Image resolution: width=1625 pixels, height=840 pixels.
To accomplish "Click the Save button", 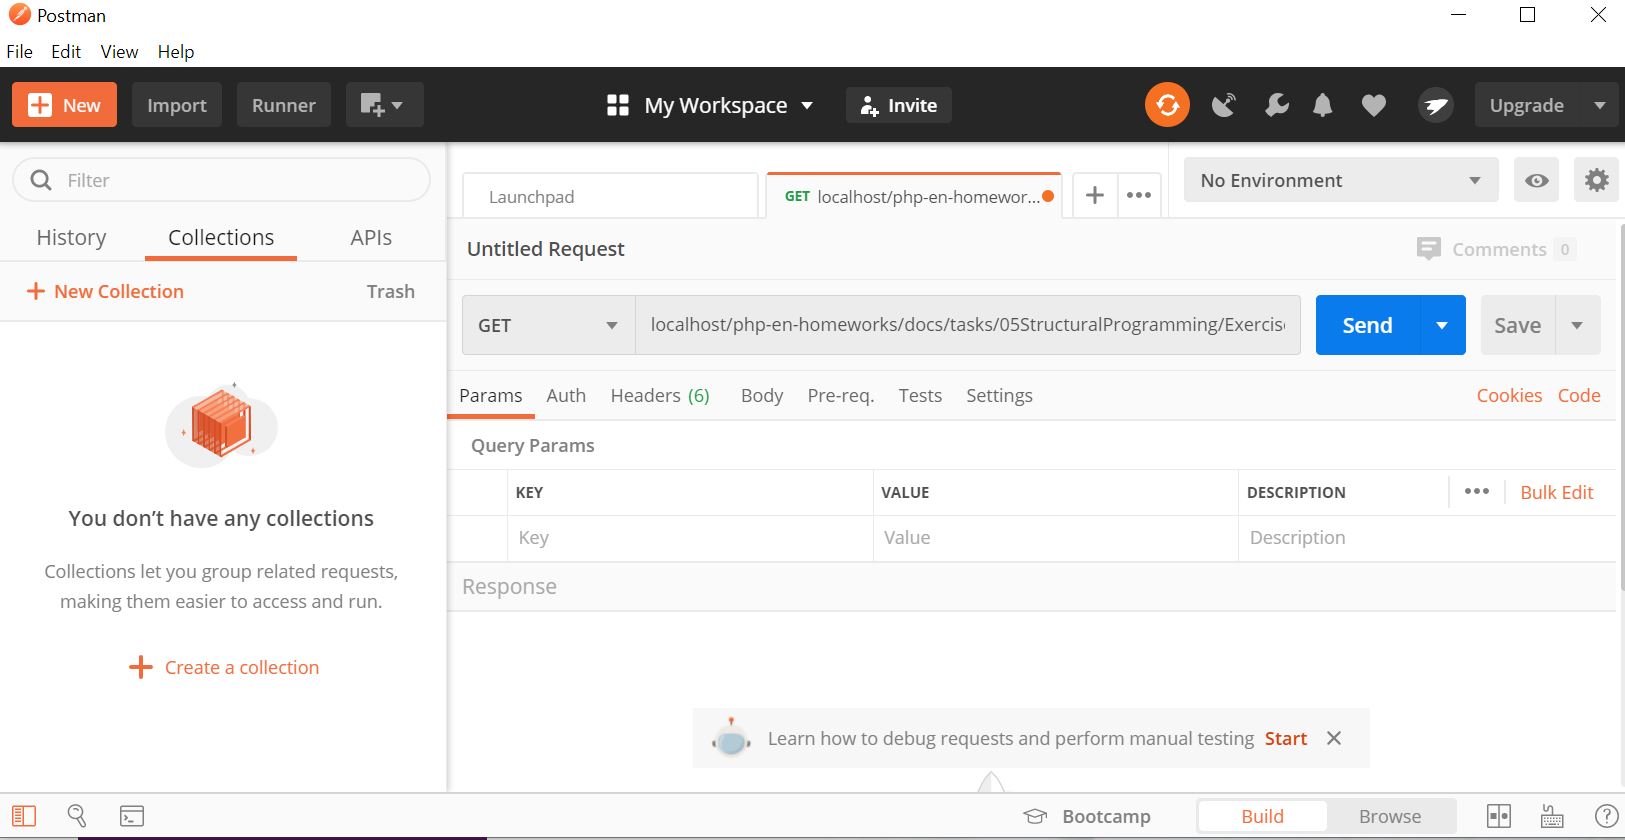I will (1517, 325).
